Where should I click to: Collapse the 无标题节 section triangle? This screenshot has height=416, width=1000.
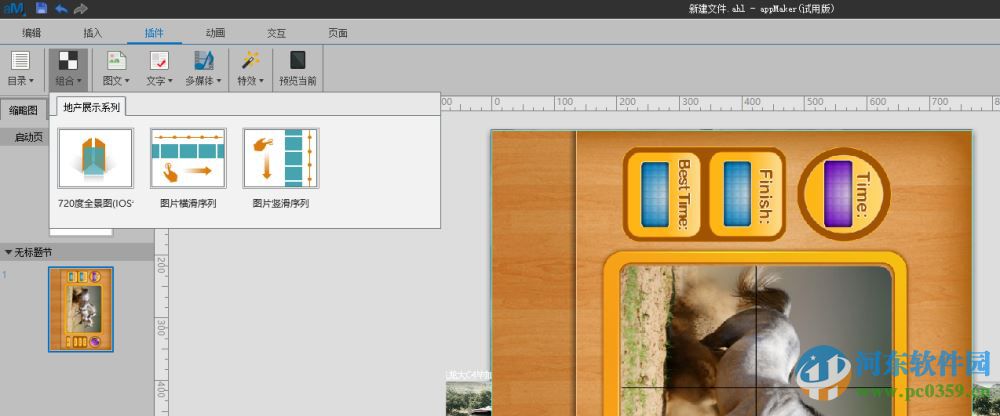[8, 253]
